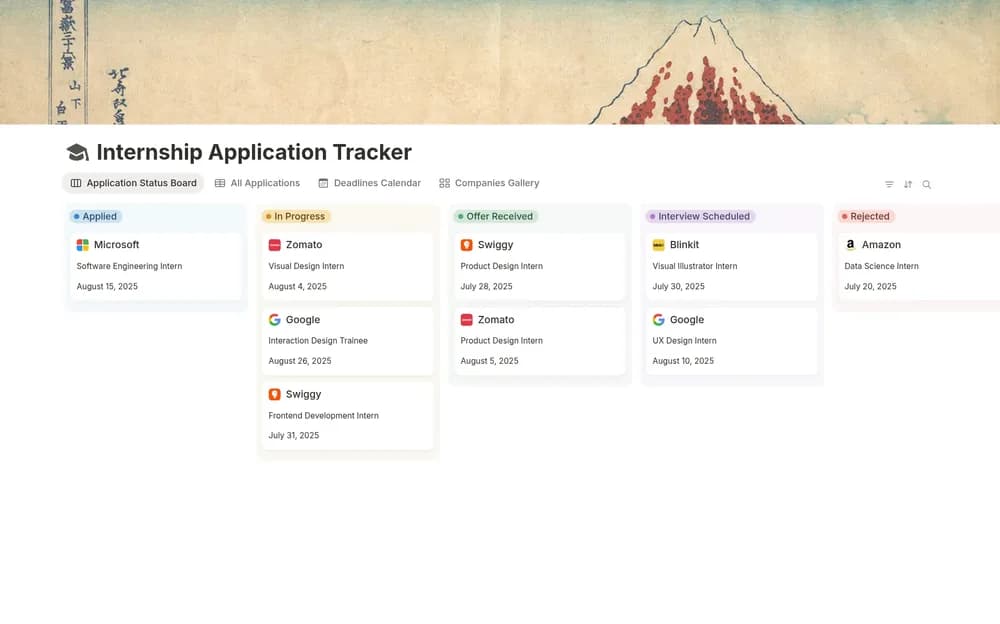
Task: Click the August 5, 2025 date
Action: [x=489, y=361]
